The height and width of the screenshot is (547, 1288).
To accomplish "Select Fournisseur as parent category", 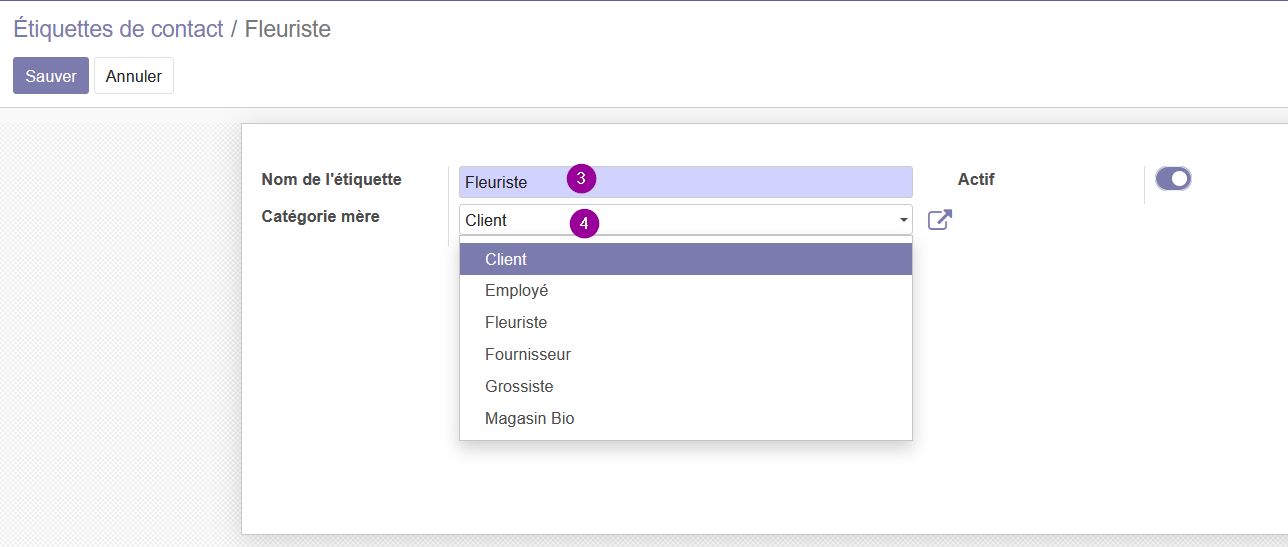I will (686, 355).
